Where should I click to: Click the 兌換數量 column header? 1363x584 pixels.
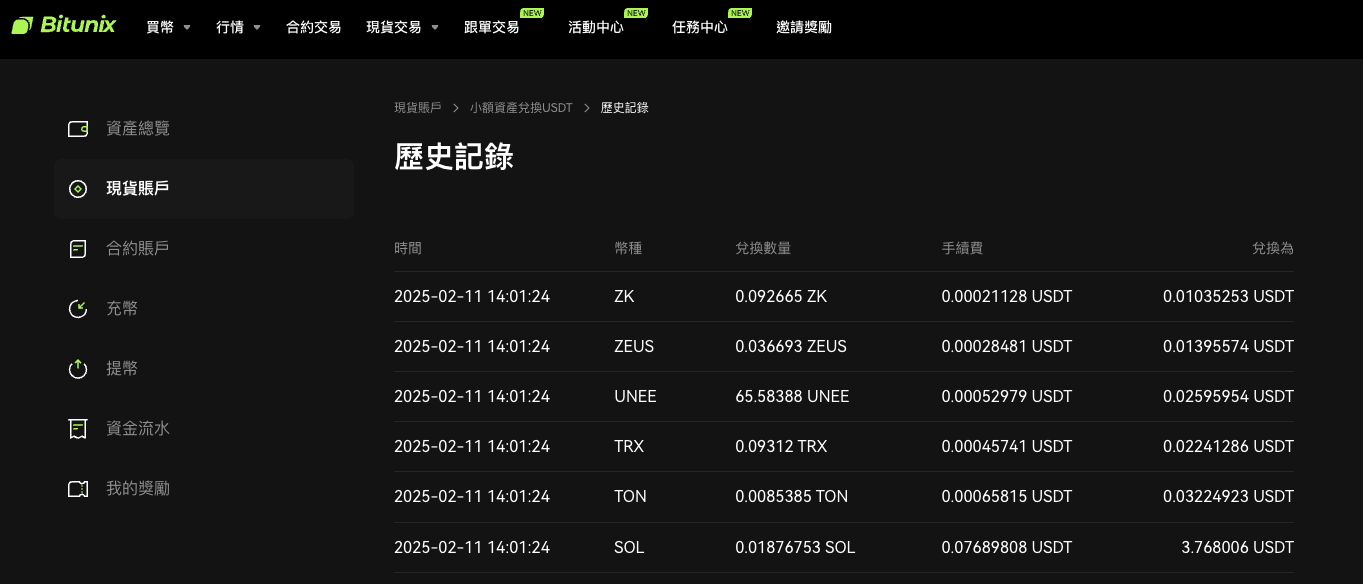point(763,248)
